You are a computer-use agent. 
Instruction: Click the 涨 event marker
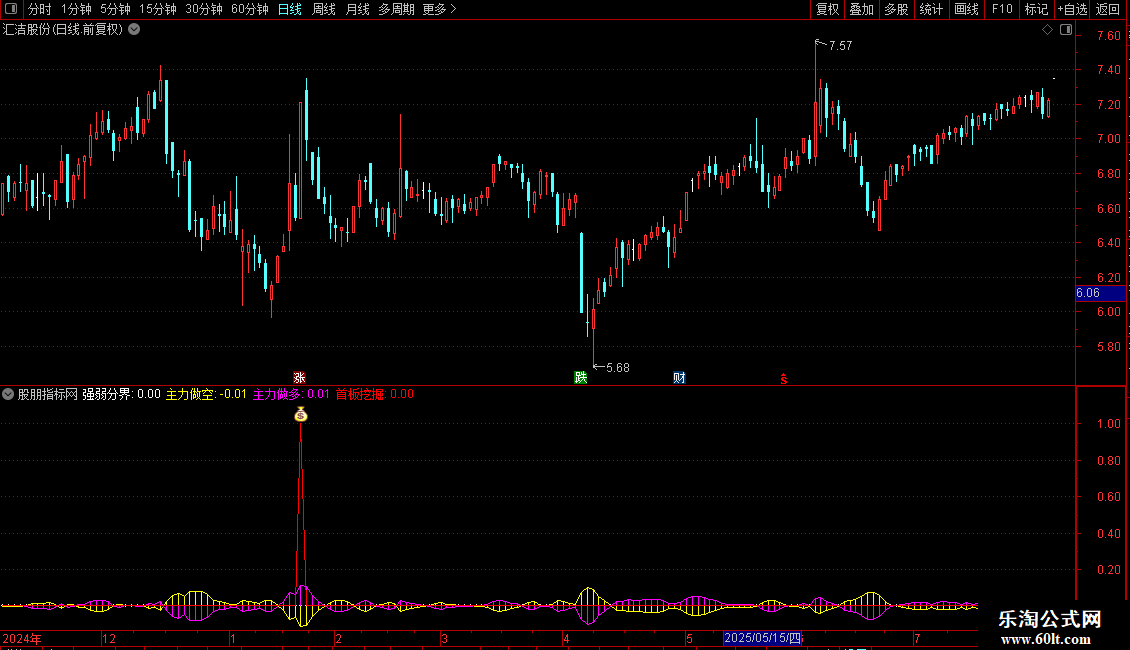coord(299,378)
